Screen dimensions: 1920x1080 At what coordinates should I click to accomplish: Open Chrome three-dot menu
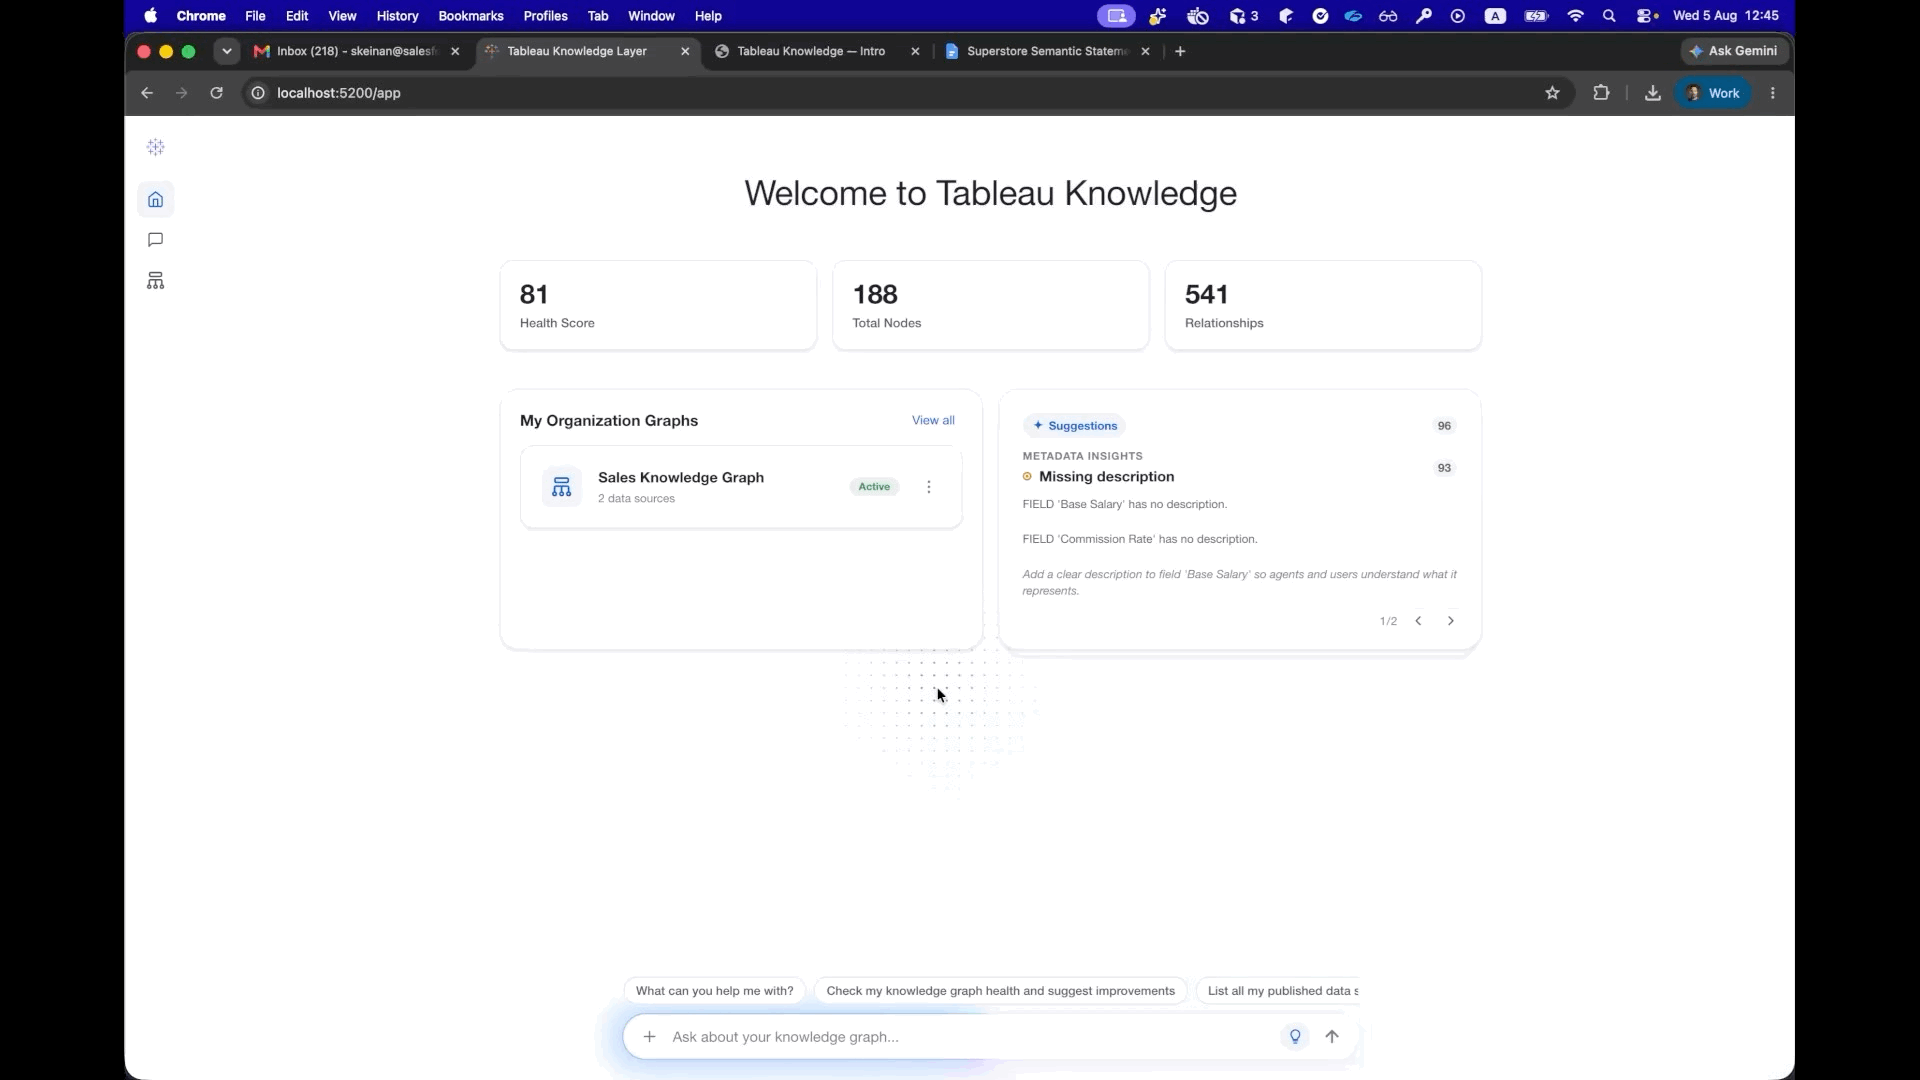(x=1773, y=93)
